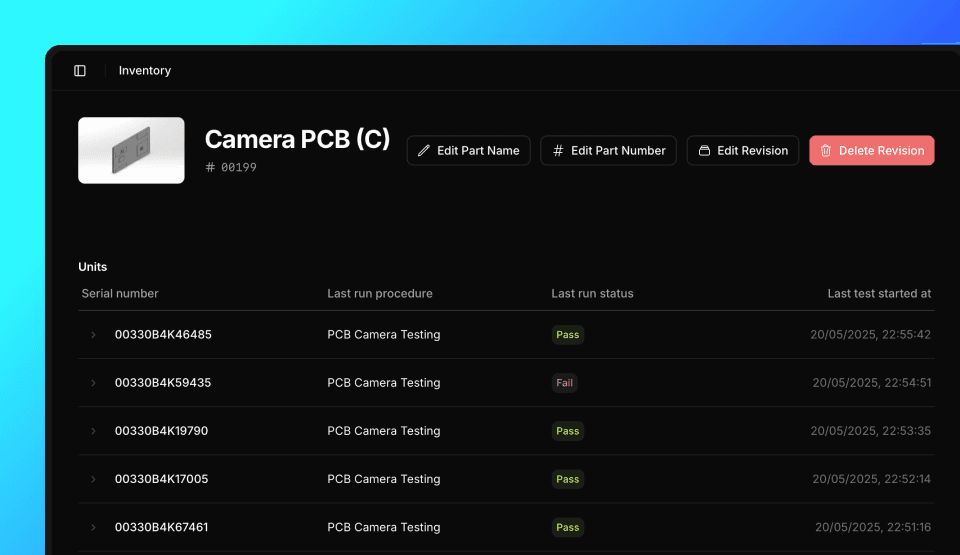
Task: Toggle the sidebar panel icon
Action: coord(80,71)
